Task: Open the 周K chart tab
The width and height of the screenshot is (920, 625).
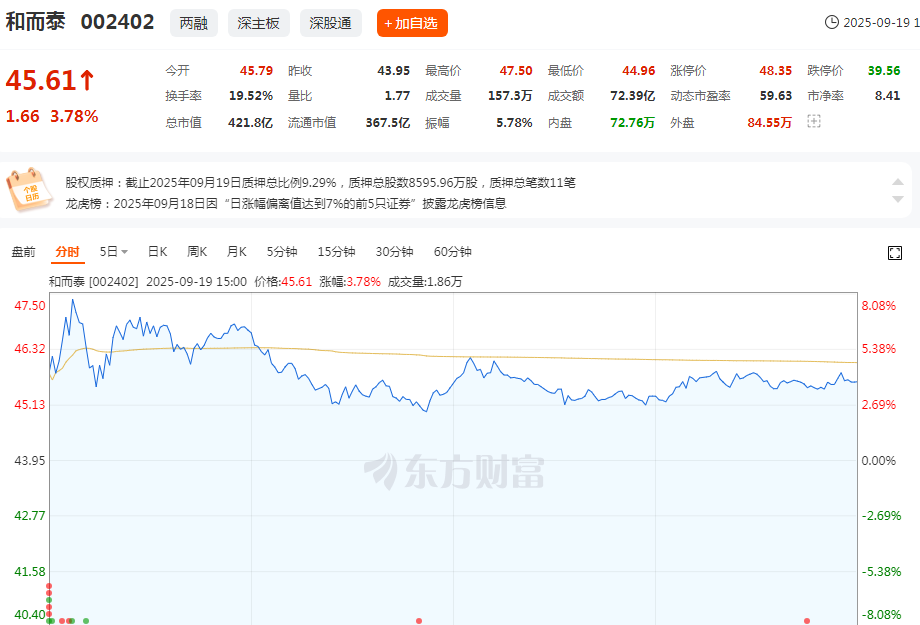Action: pos(197,252)
